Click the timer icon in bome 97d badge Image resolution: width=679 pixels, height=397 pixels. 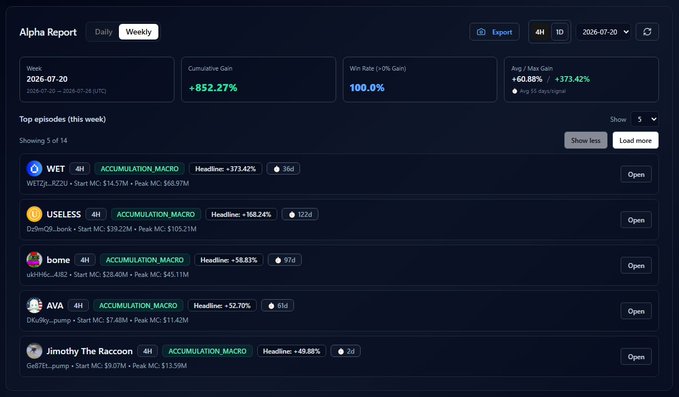[278, 260]
